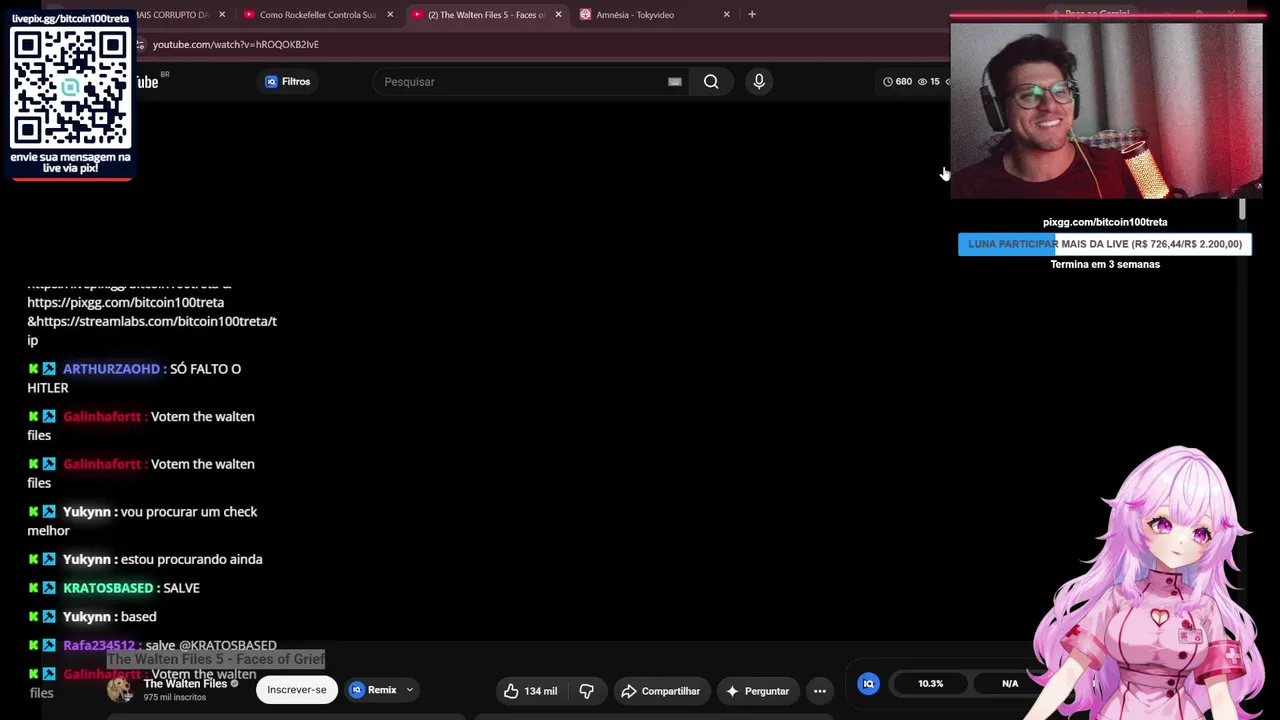Close The Walten Files 5 tab
The height and width of the screenshot is (720, 1280).
point(558,14)
